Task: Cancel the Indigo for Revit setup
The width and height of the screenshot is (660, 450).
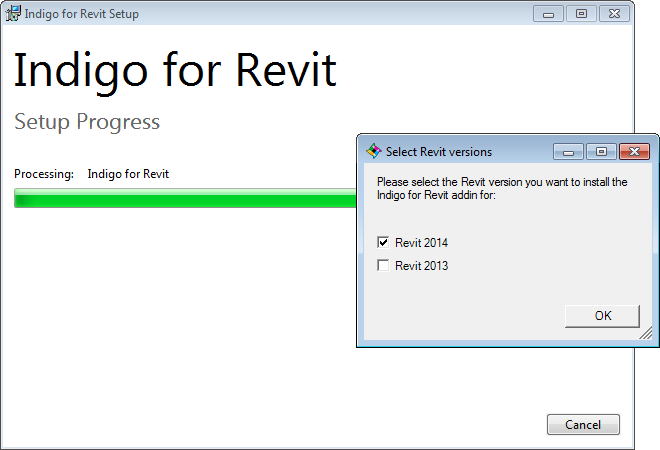Action: pos(583,424)
